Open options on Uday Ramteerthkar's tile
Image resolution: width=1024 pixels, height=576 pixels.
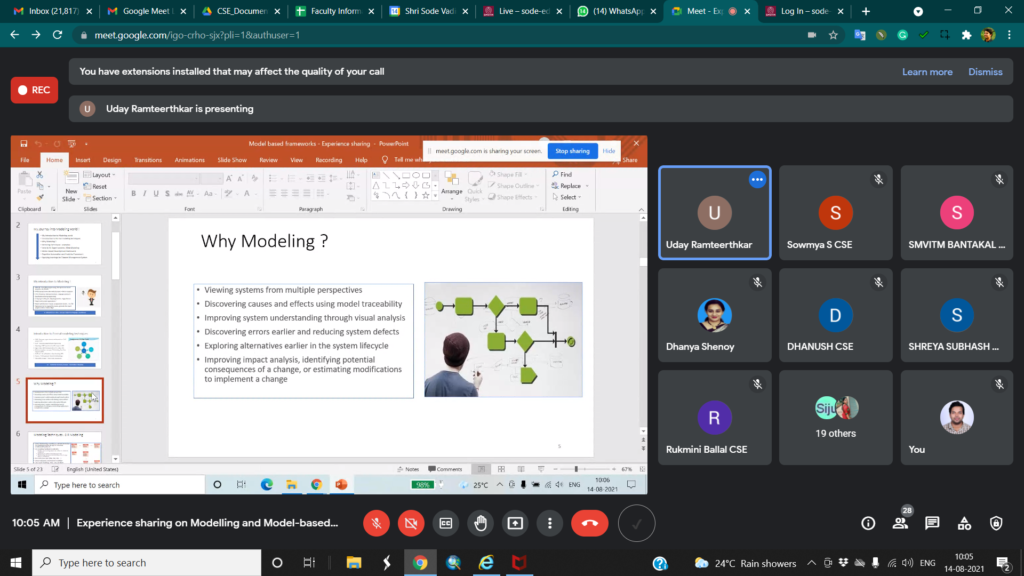757,180
